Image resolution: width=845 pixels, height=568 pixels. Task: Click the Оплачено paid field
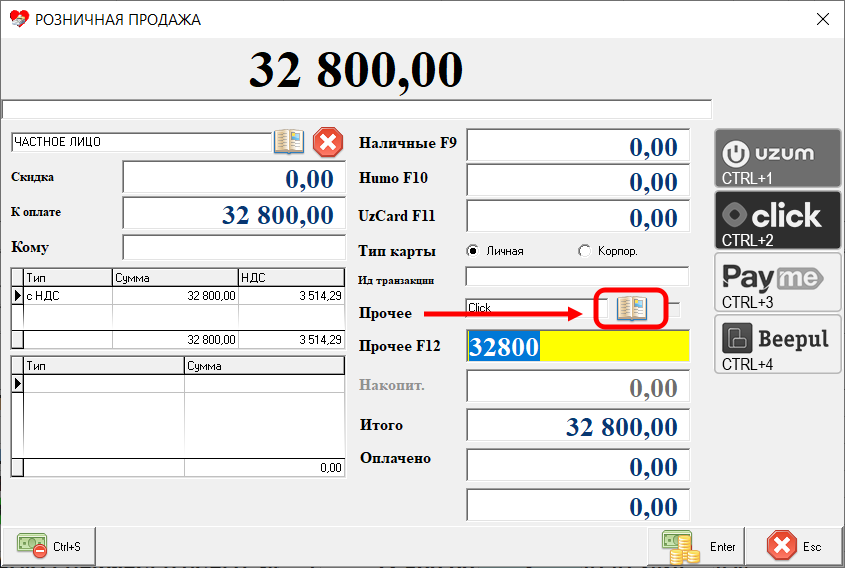pos(578,465)
